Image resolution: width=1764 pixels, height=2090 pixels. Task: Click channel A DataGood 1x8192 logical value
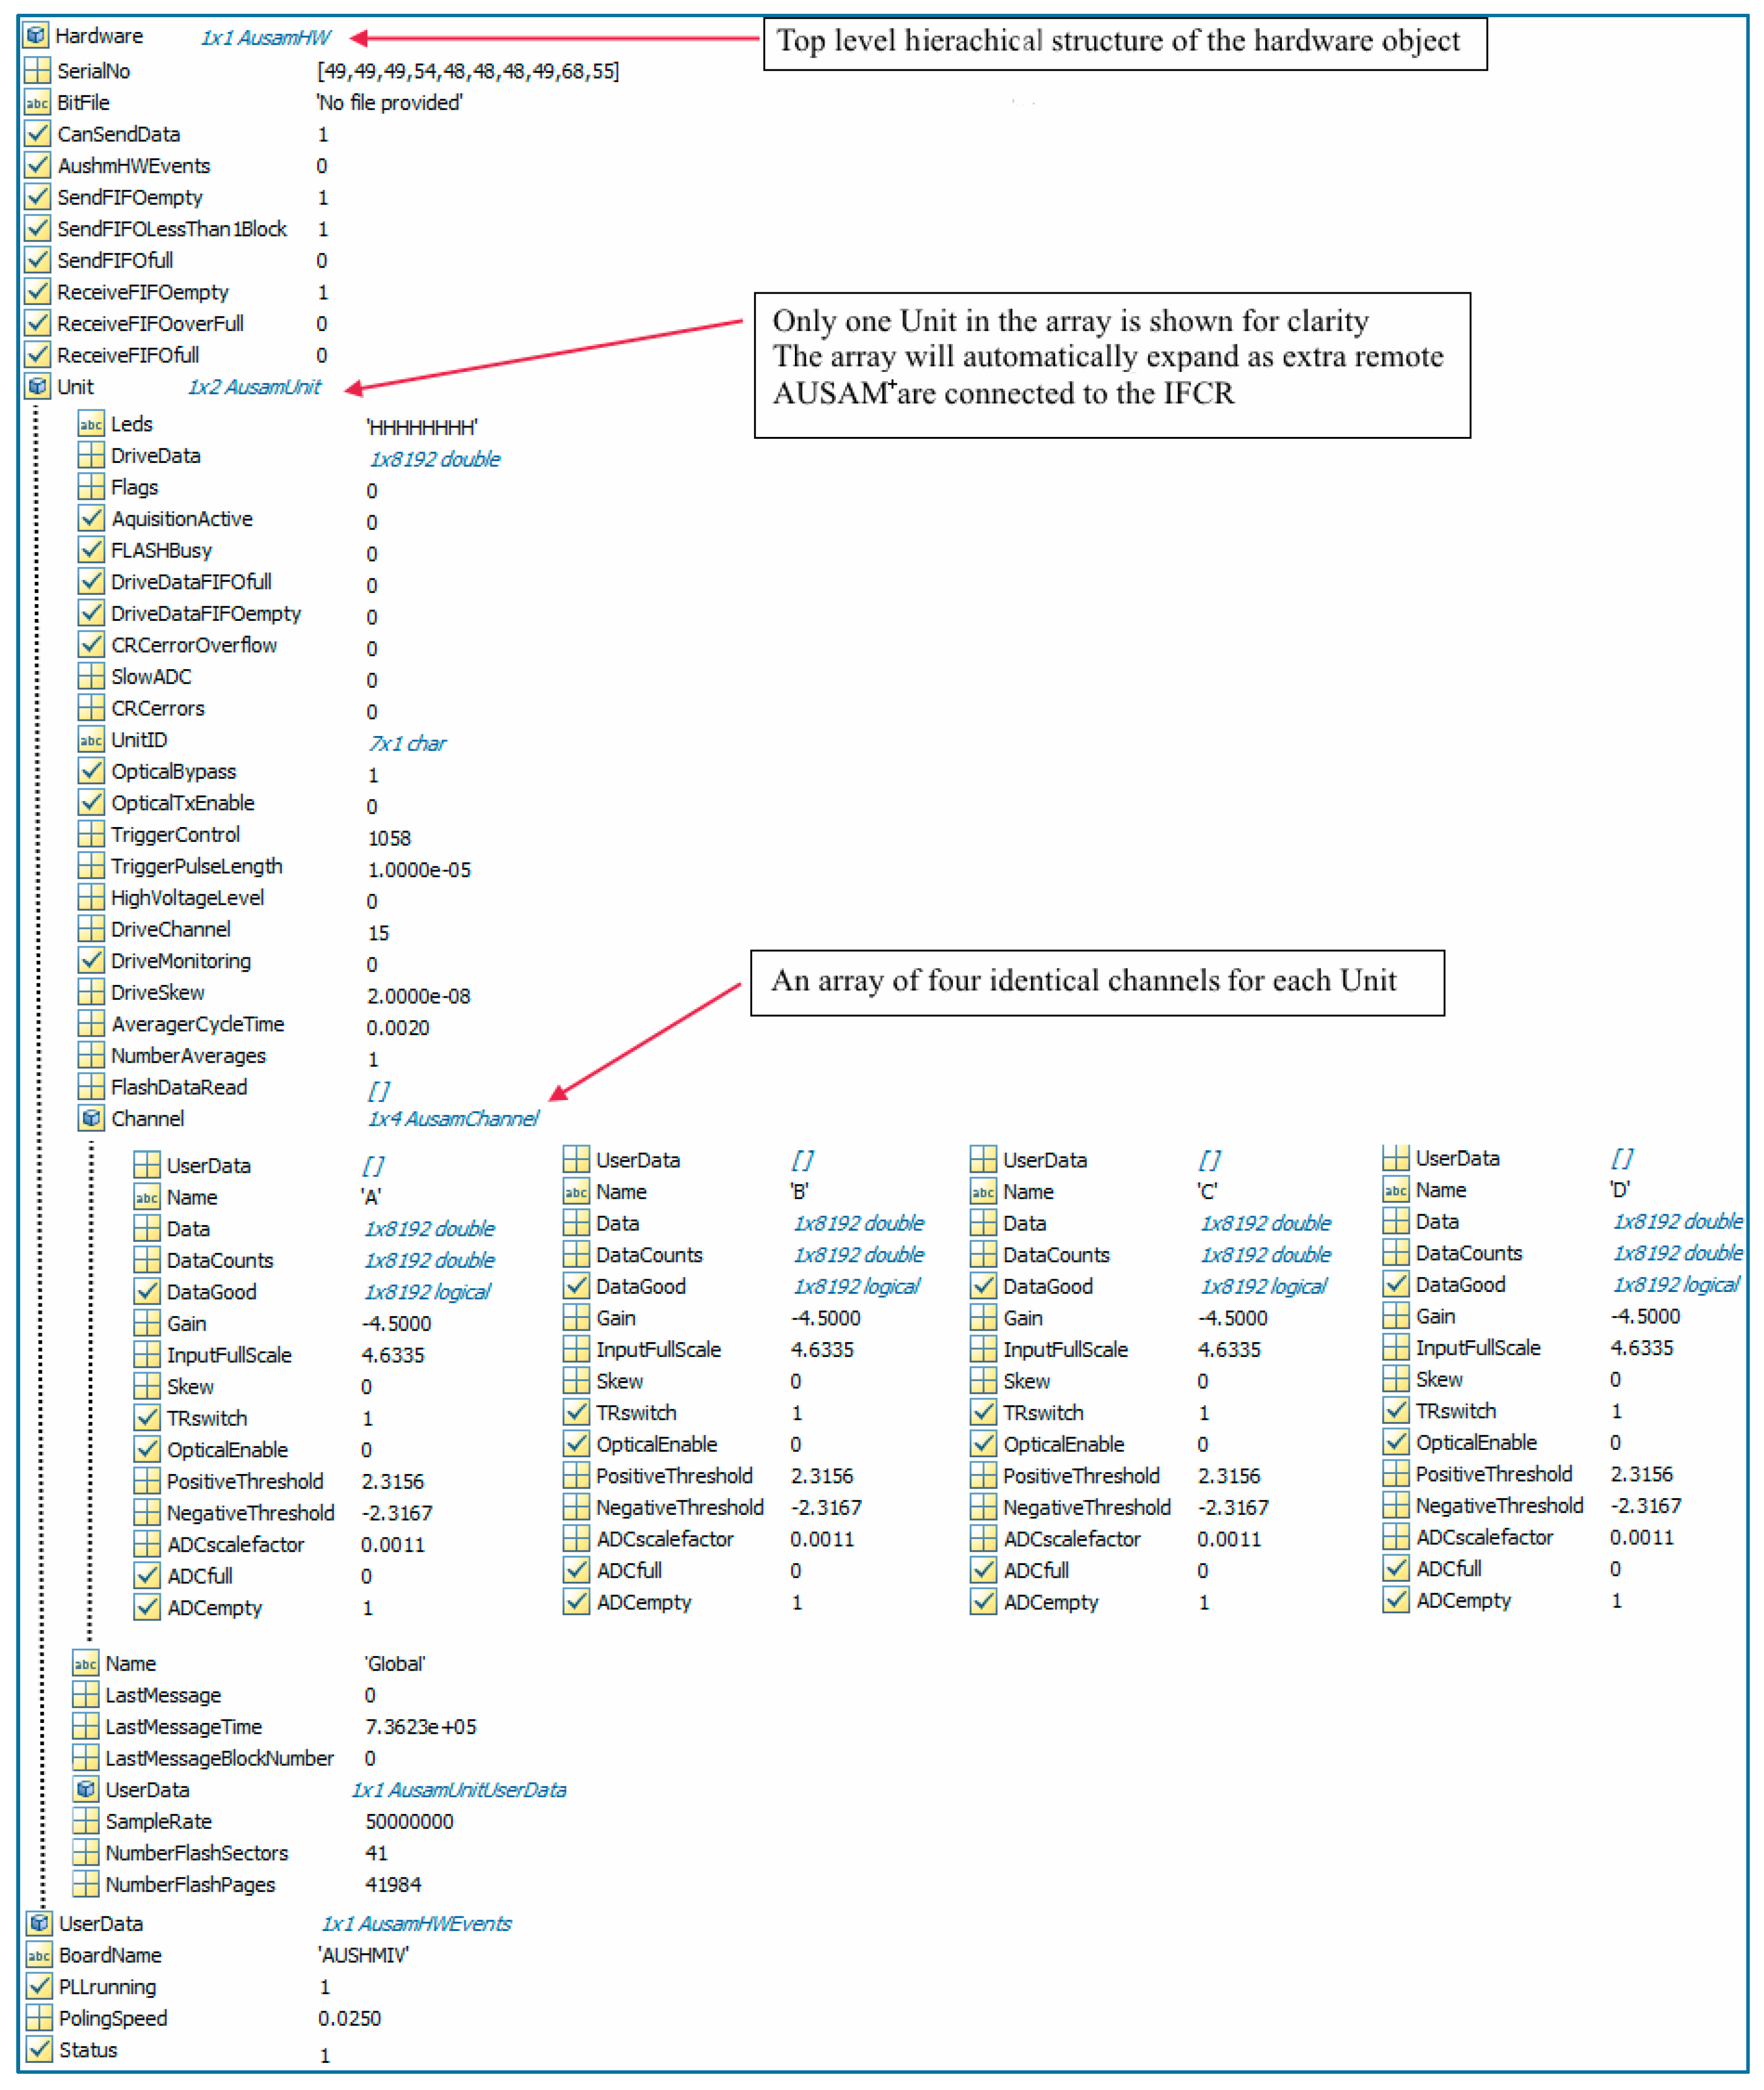(x=427, y=1292)
